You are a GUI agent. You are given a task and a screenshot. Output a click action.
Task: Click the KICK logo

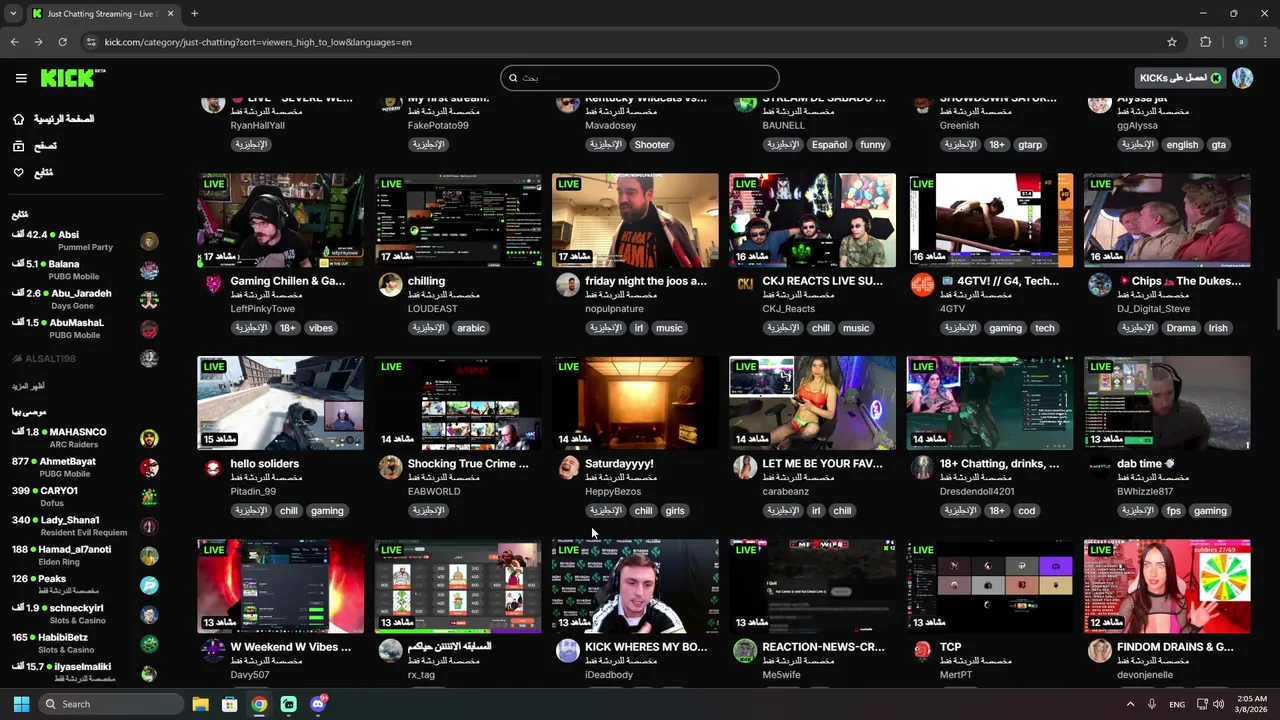[x=73, y=78]
